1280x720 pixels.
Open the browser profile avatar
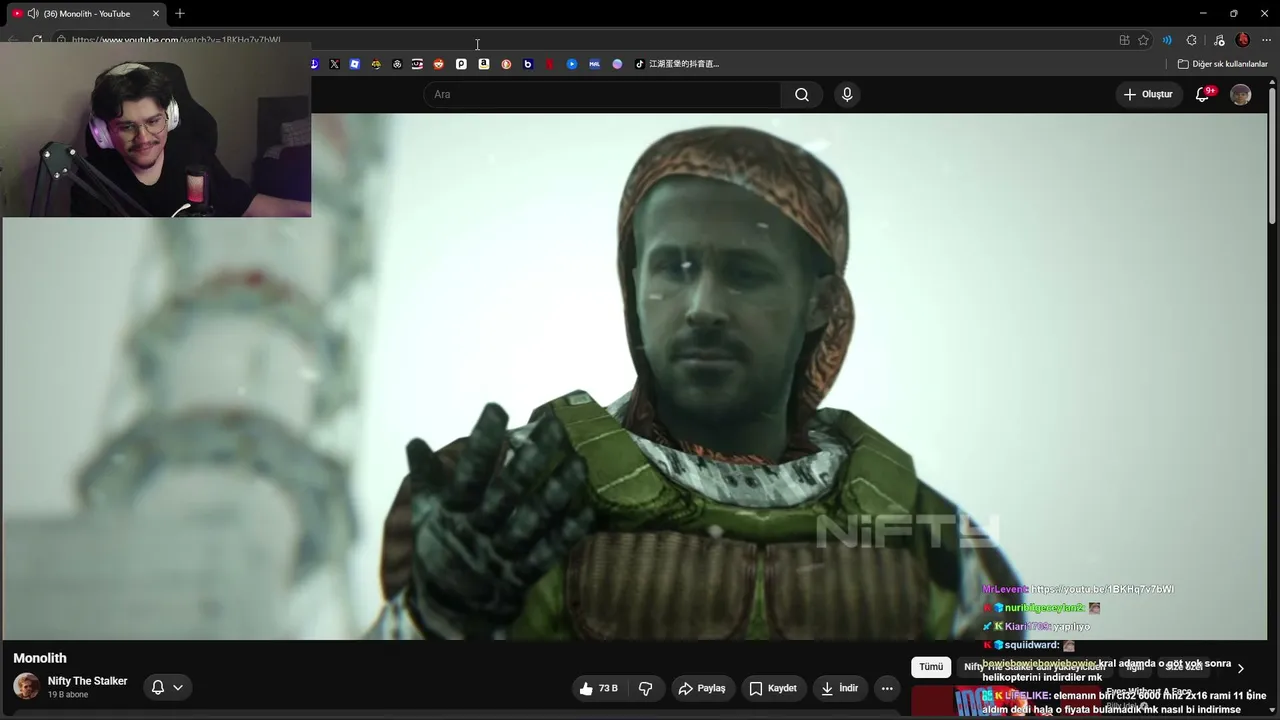pos(1243,40)
